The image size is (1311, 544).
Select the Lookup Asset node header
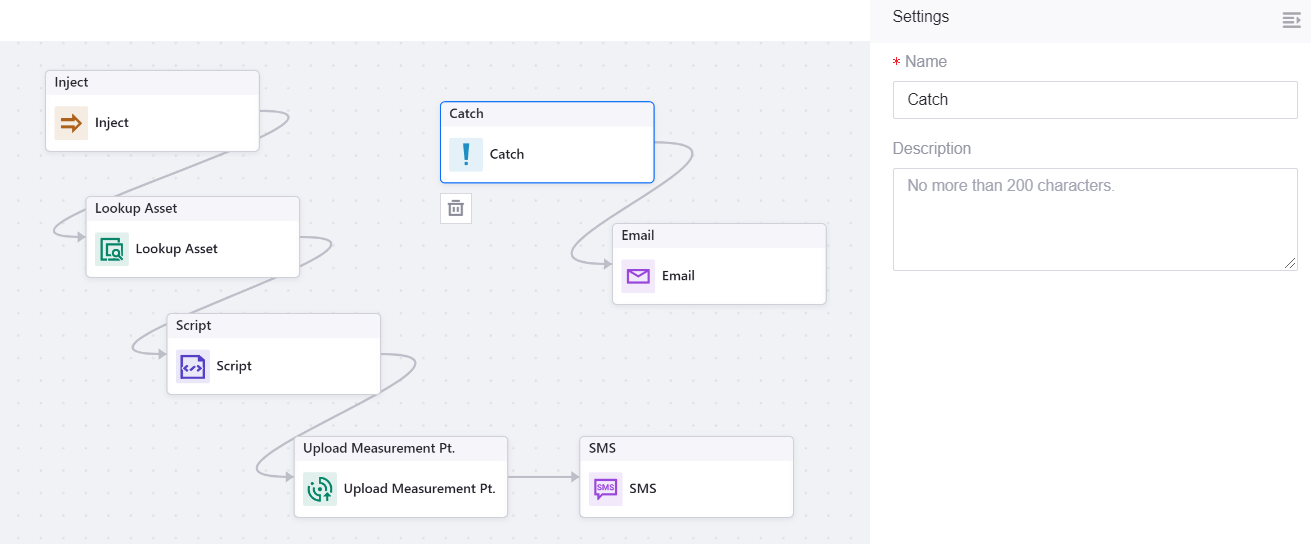pyautogui.click(x=192, y=209)
